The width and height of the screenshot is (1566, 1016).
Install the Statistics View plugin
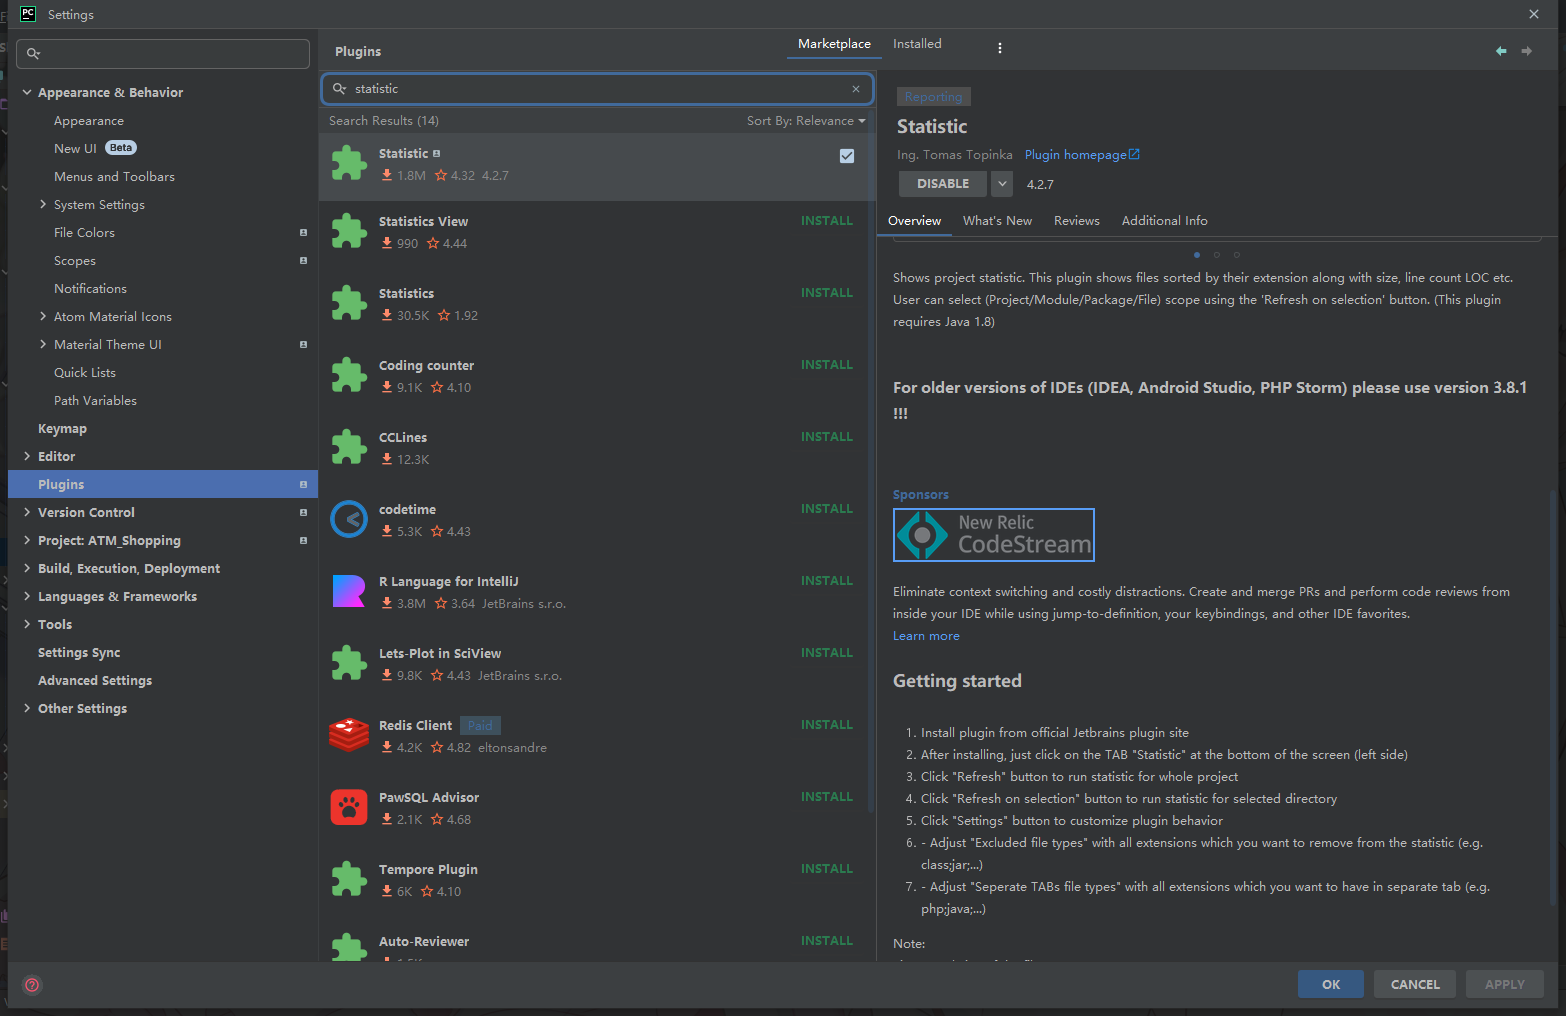click(x=827, y=221)
